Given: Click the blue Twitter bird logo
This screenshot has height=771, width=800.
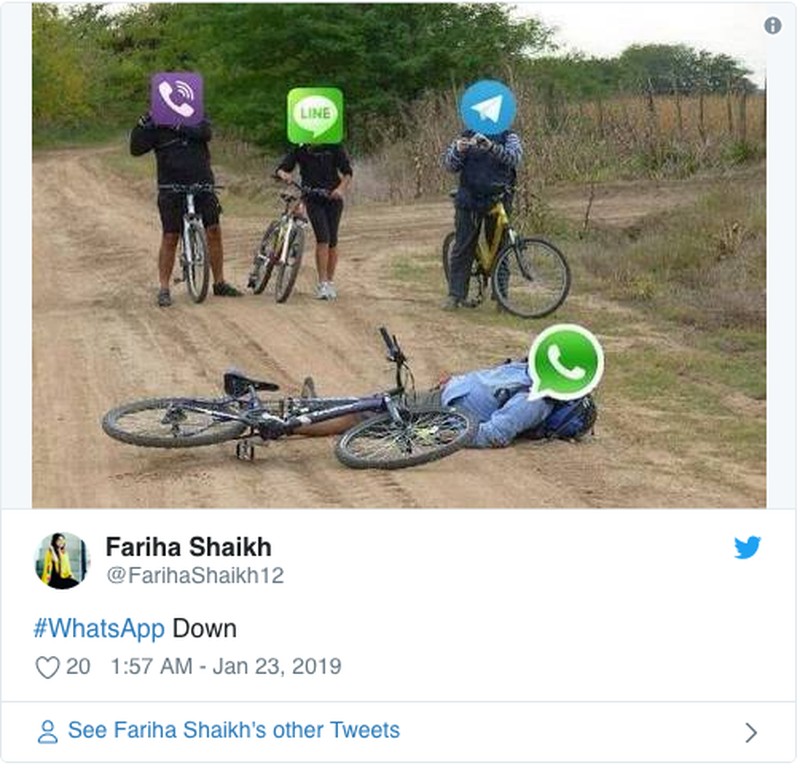Looking at the screenshot, I should click(x=747, y=548).
